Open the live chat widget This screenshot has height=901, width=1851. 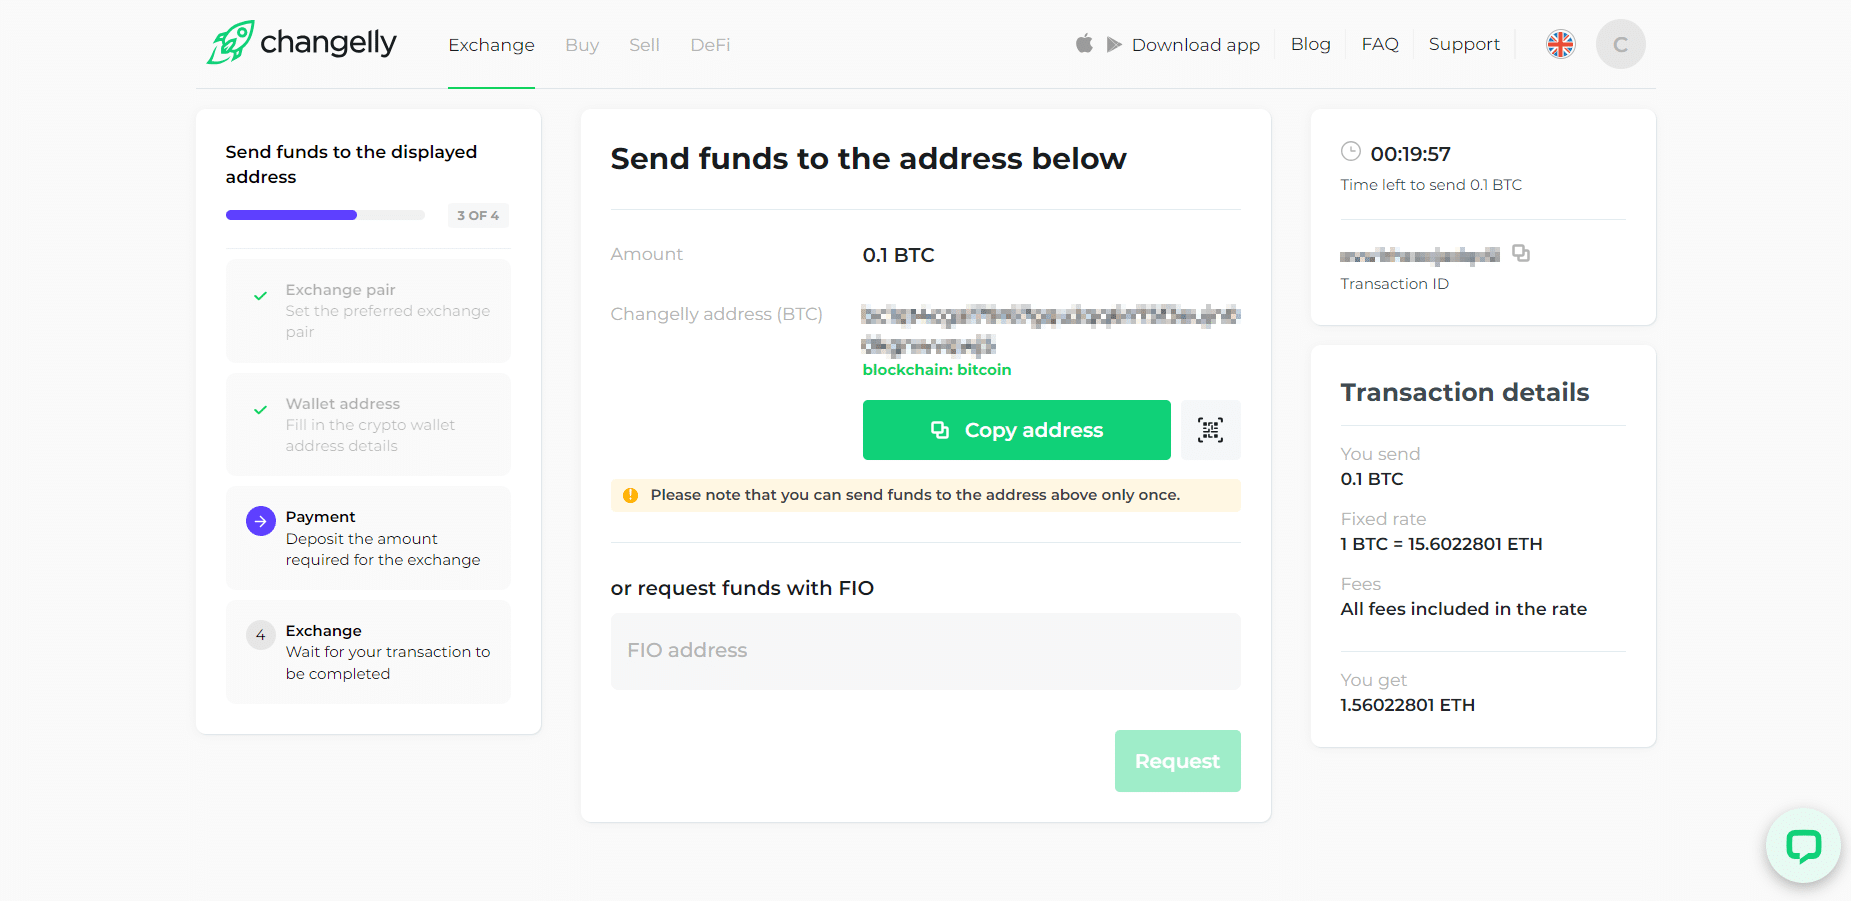(1802, 846)
